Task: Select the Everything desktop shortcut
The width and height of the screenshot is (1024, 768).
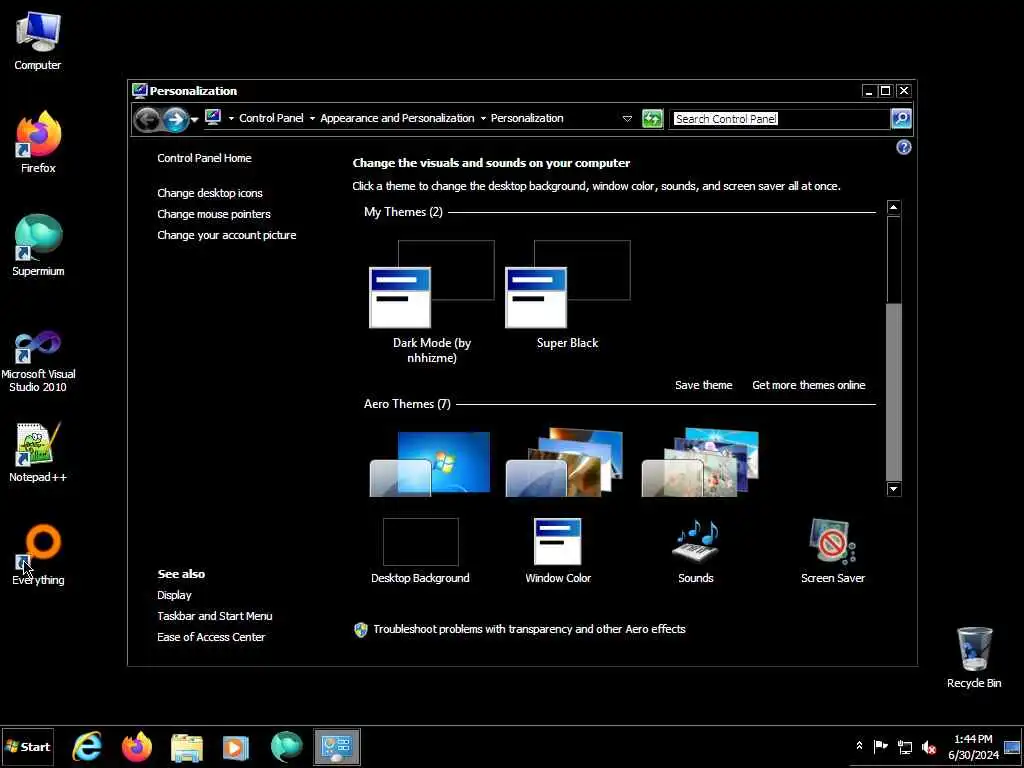Action: [x=38, y=554]
